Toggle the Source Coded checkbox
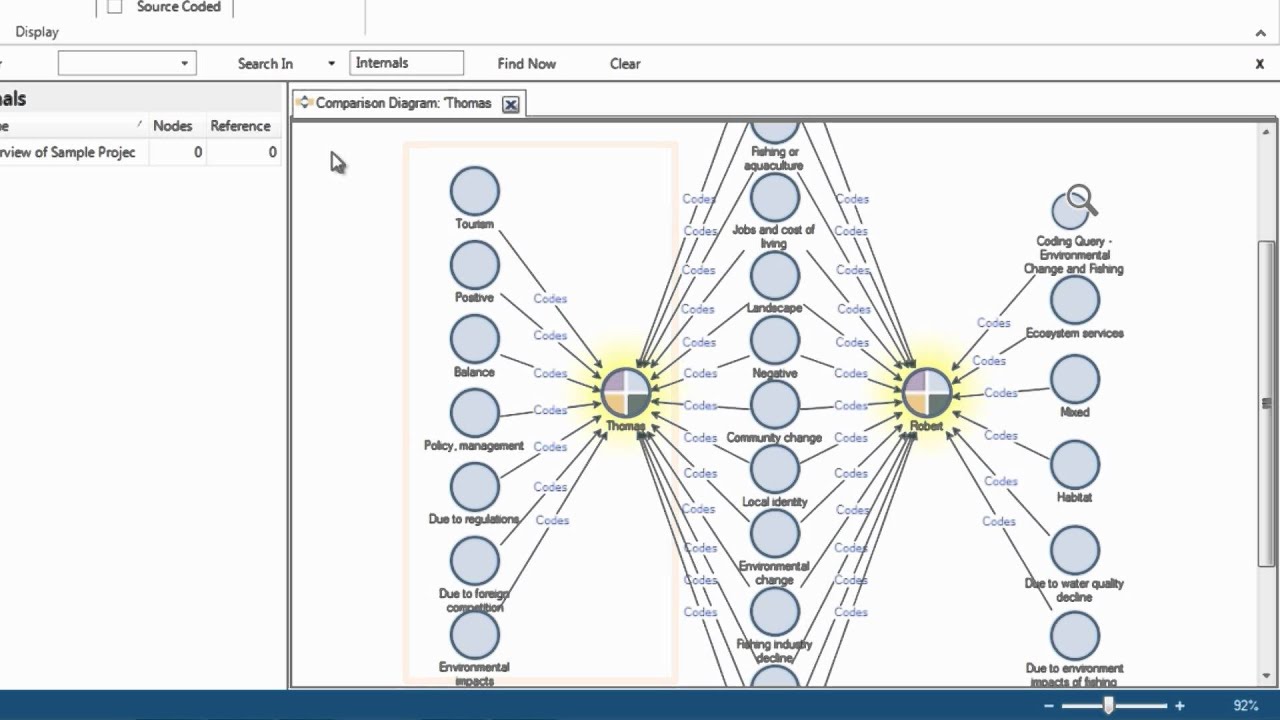Viewport: 1280px width, 720px height. [x=115, y=7]
